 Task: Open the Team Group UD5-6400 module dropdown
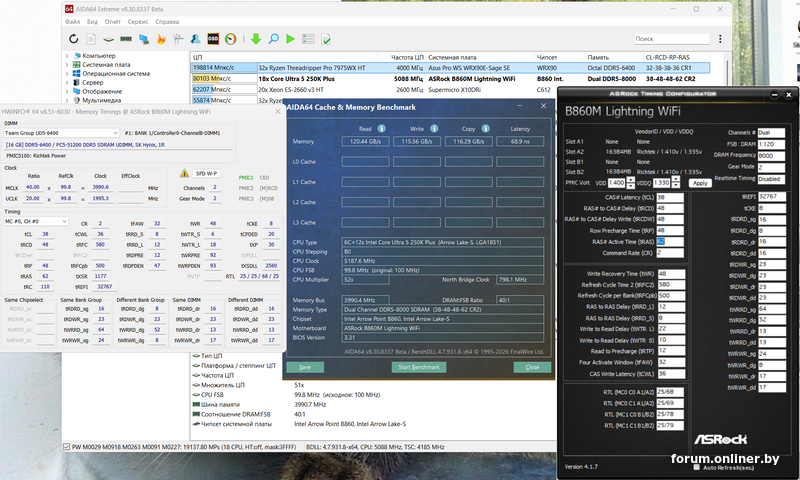pos(61,133)
